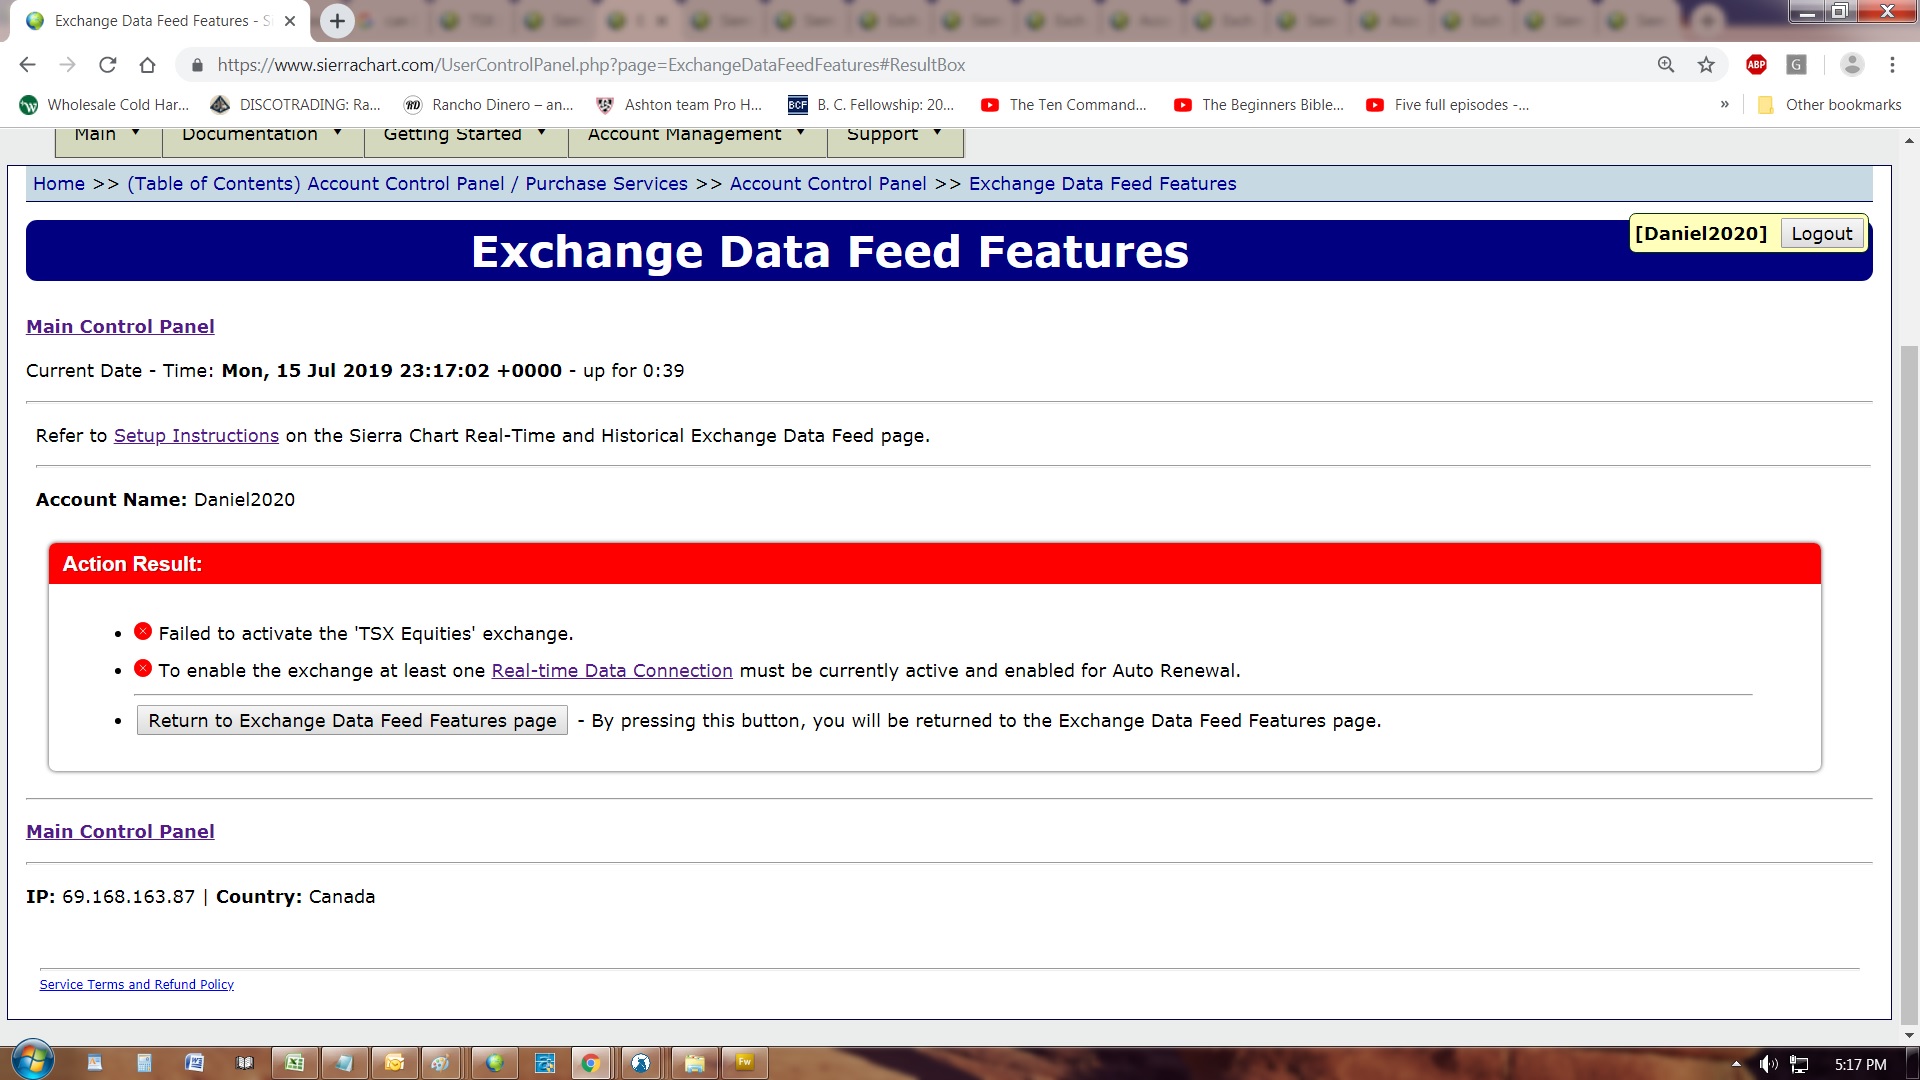Click the volume icon in system tray
The width and height of the screenshot is (1920, 1080).
tap(1767, 1064)
